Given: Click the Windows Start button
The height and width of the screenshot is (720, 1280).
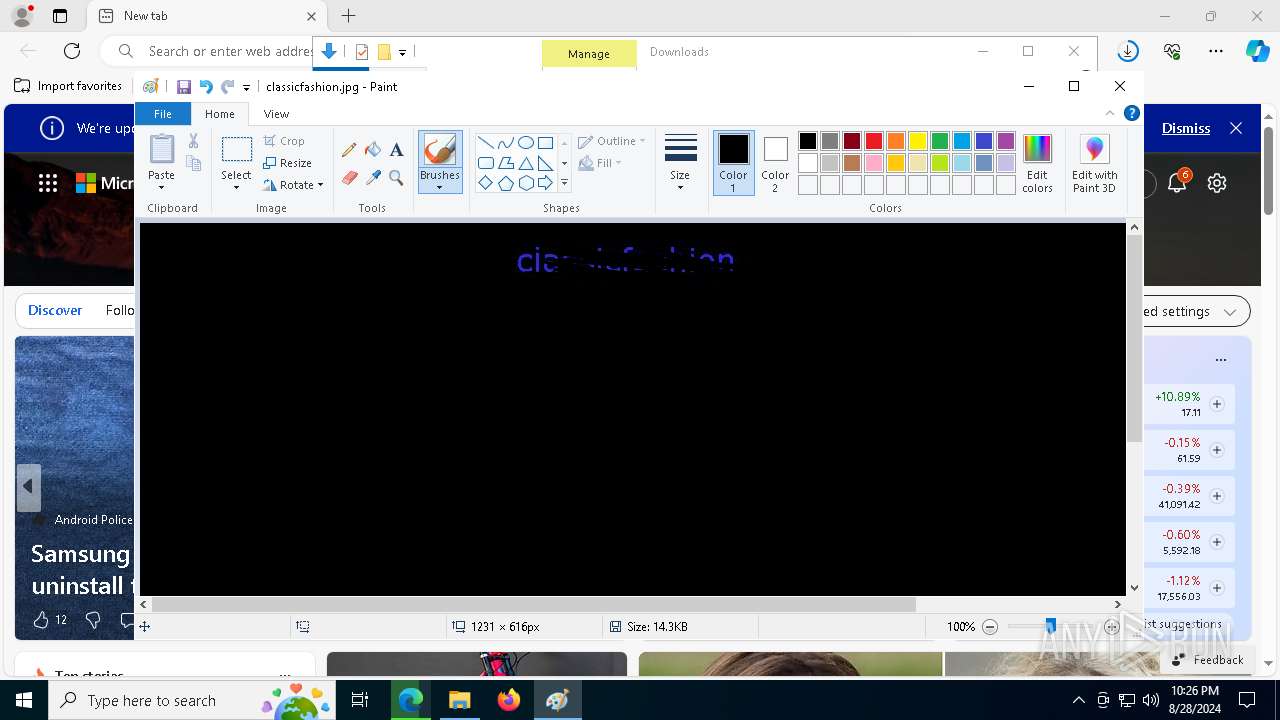Looking at the screenshot, I should 24,700.
